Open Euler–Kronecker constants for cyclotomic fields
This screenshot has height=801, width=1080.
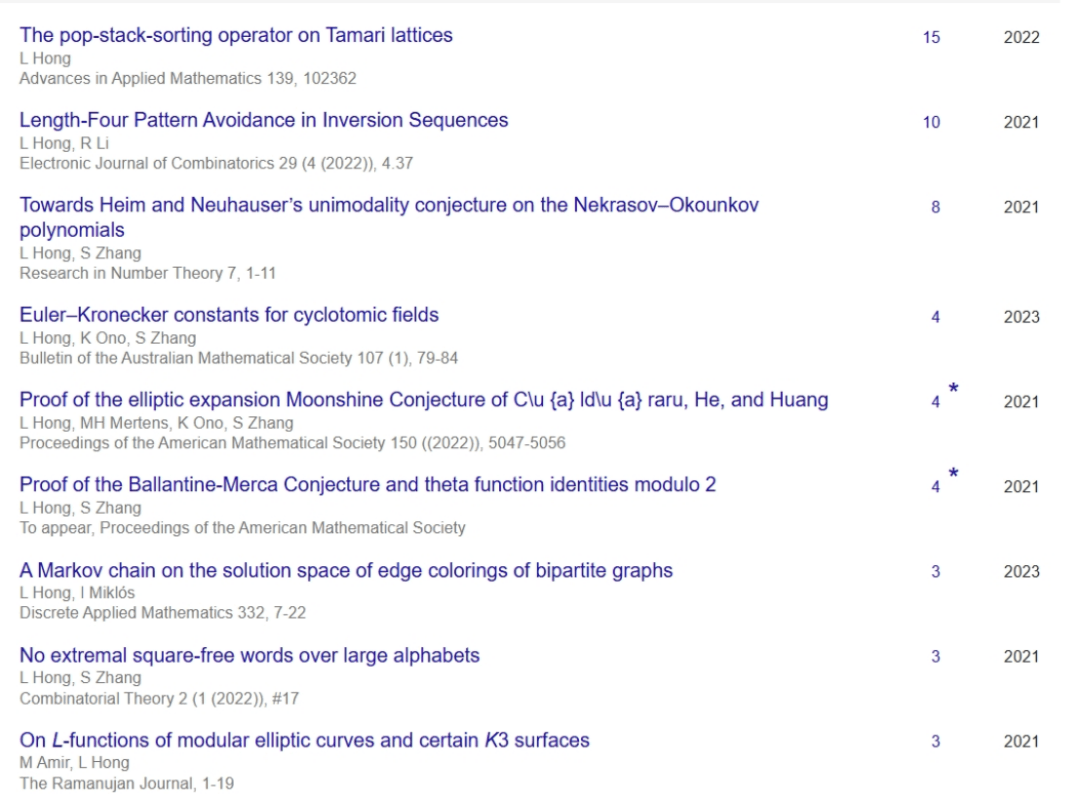tap(229, 315)
